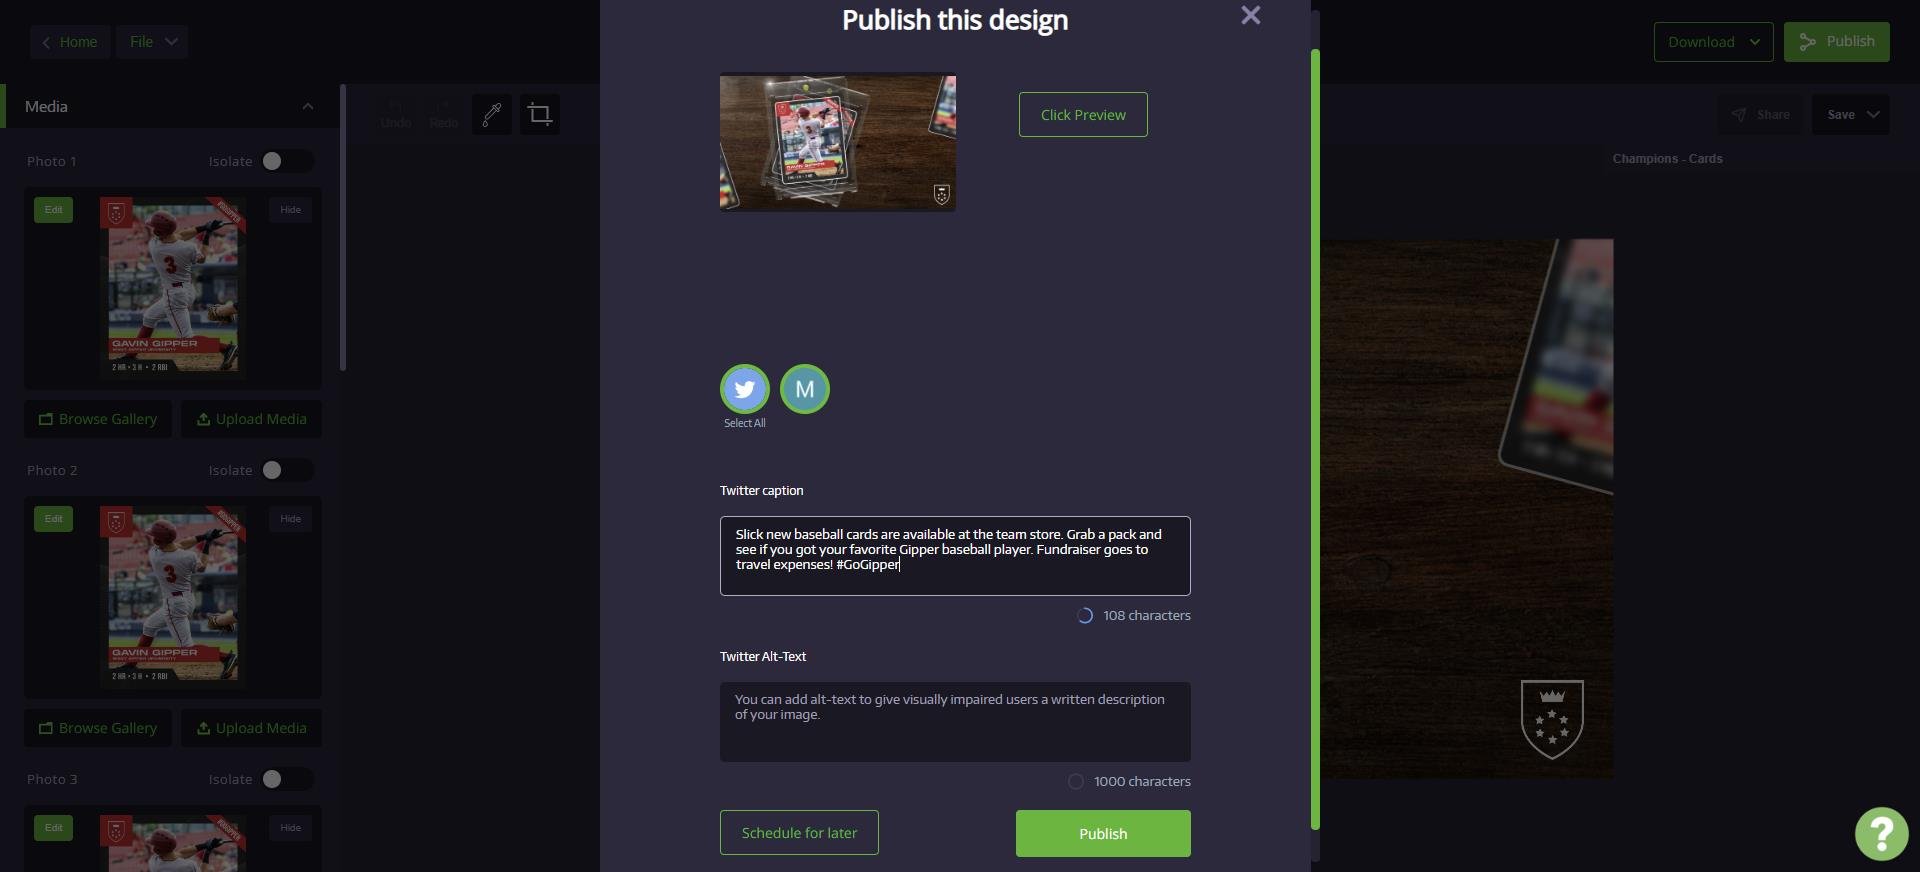The image size is (1920, 872).
Task: Toggle Isolate switch for Photo 3
Action: click(x=287, y=779)
